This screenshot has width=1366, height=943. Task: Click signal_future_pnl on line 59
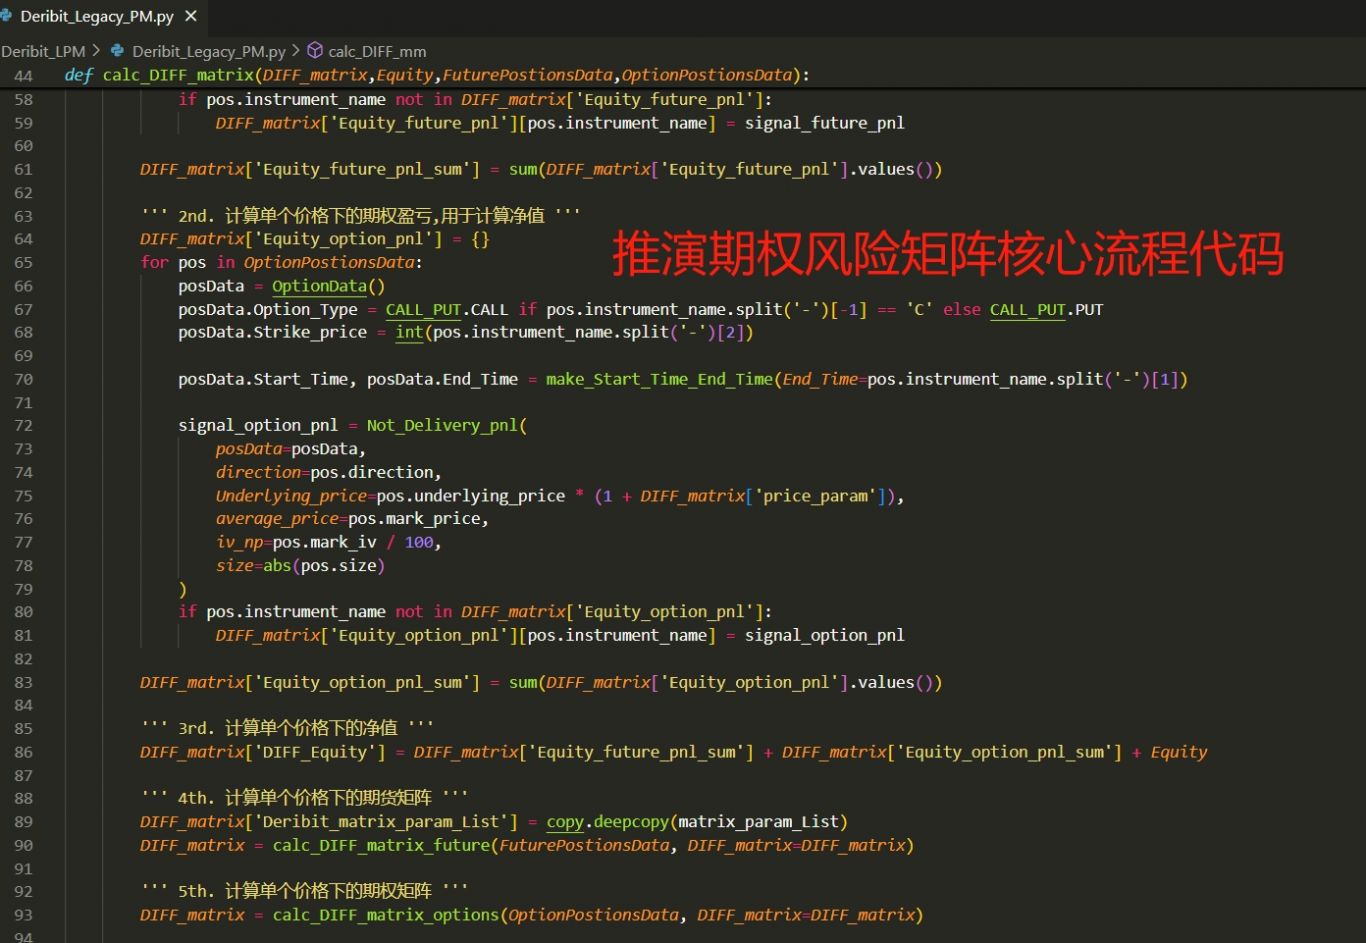[824, 123]
